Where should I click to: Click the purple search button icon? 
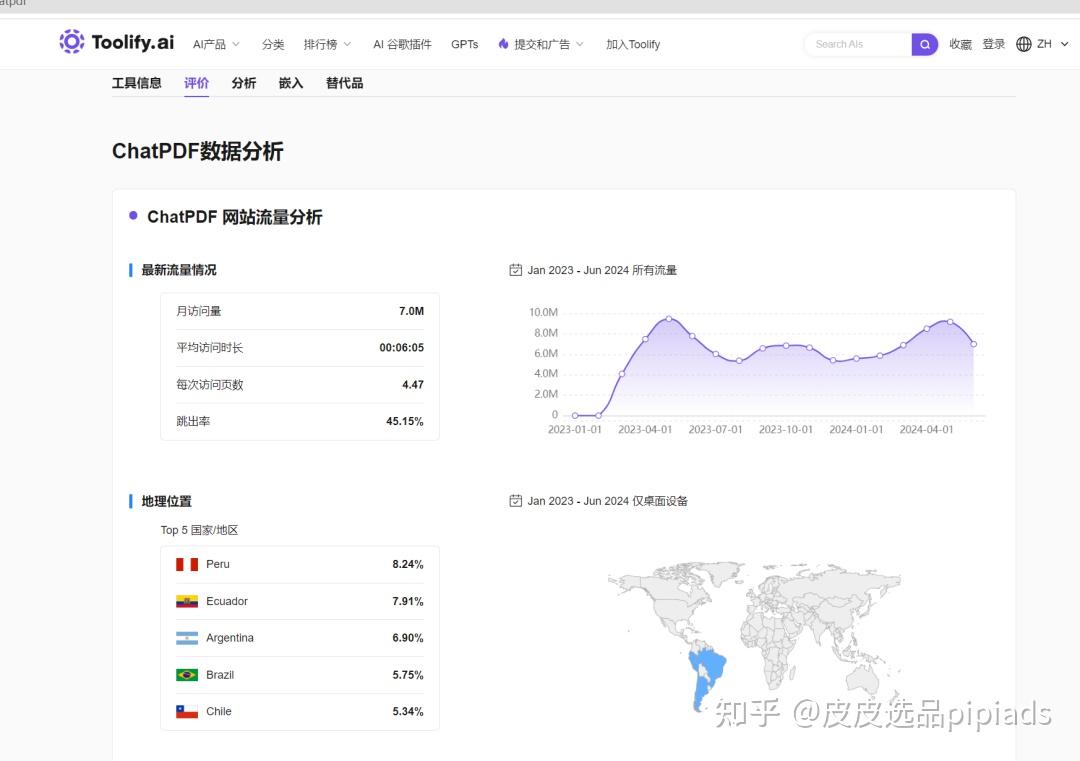(924, 44)
